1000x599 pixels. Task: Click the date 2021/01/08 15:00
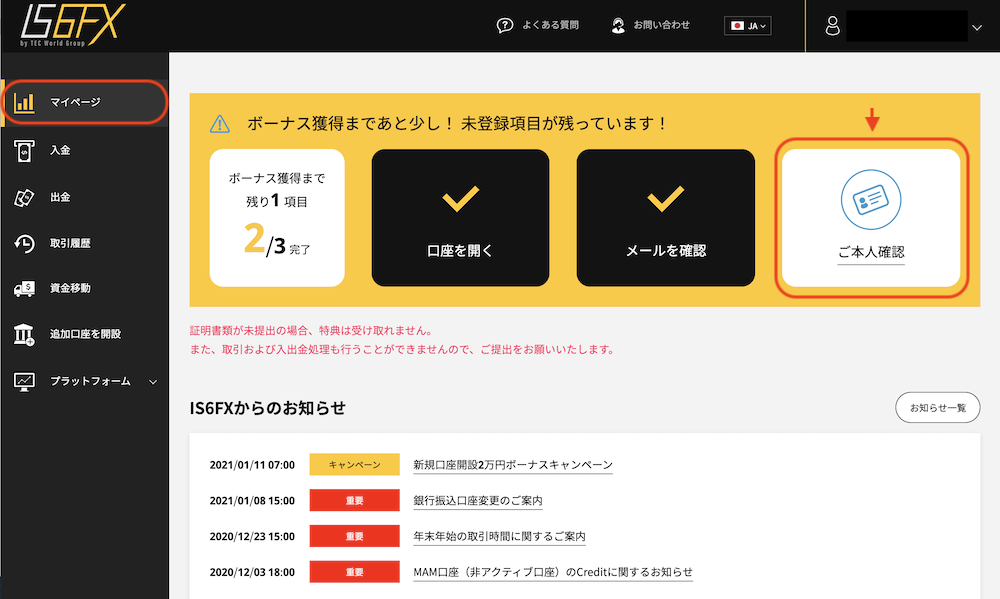coord(253,501)
